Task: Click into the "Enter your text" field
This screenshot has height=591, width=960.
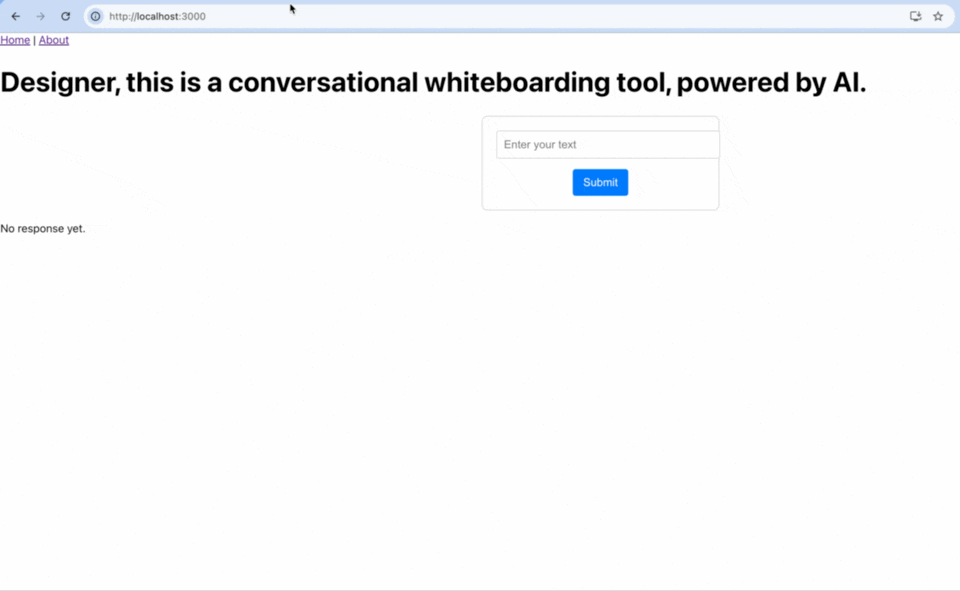Action: coord(607,145)
